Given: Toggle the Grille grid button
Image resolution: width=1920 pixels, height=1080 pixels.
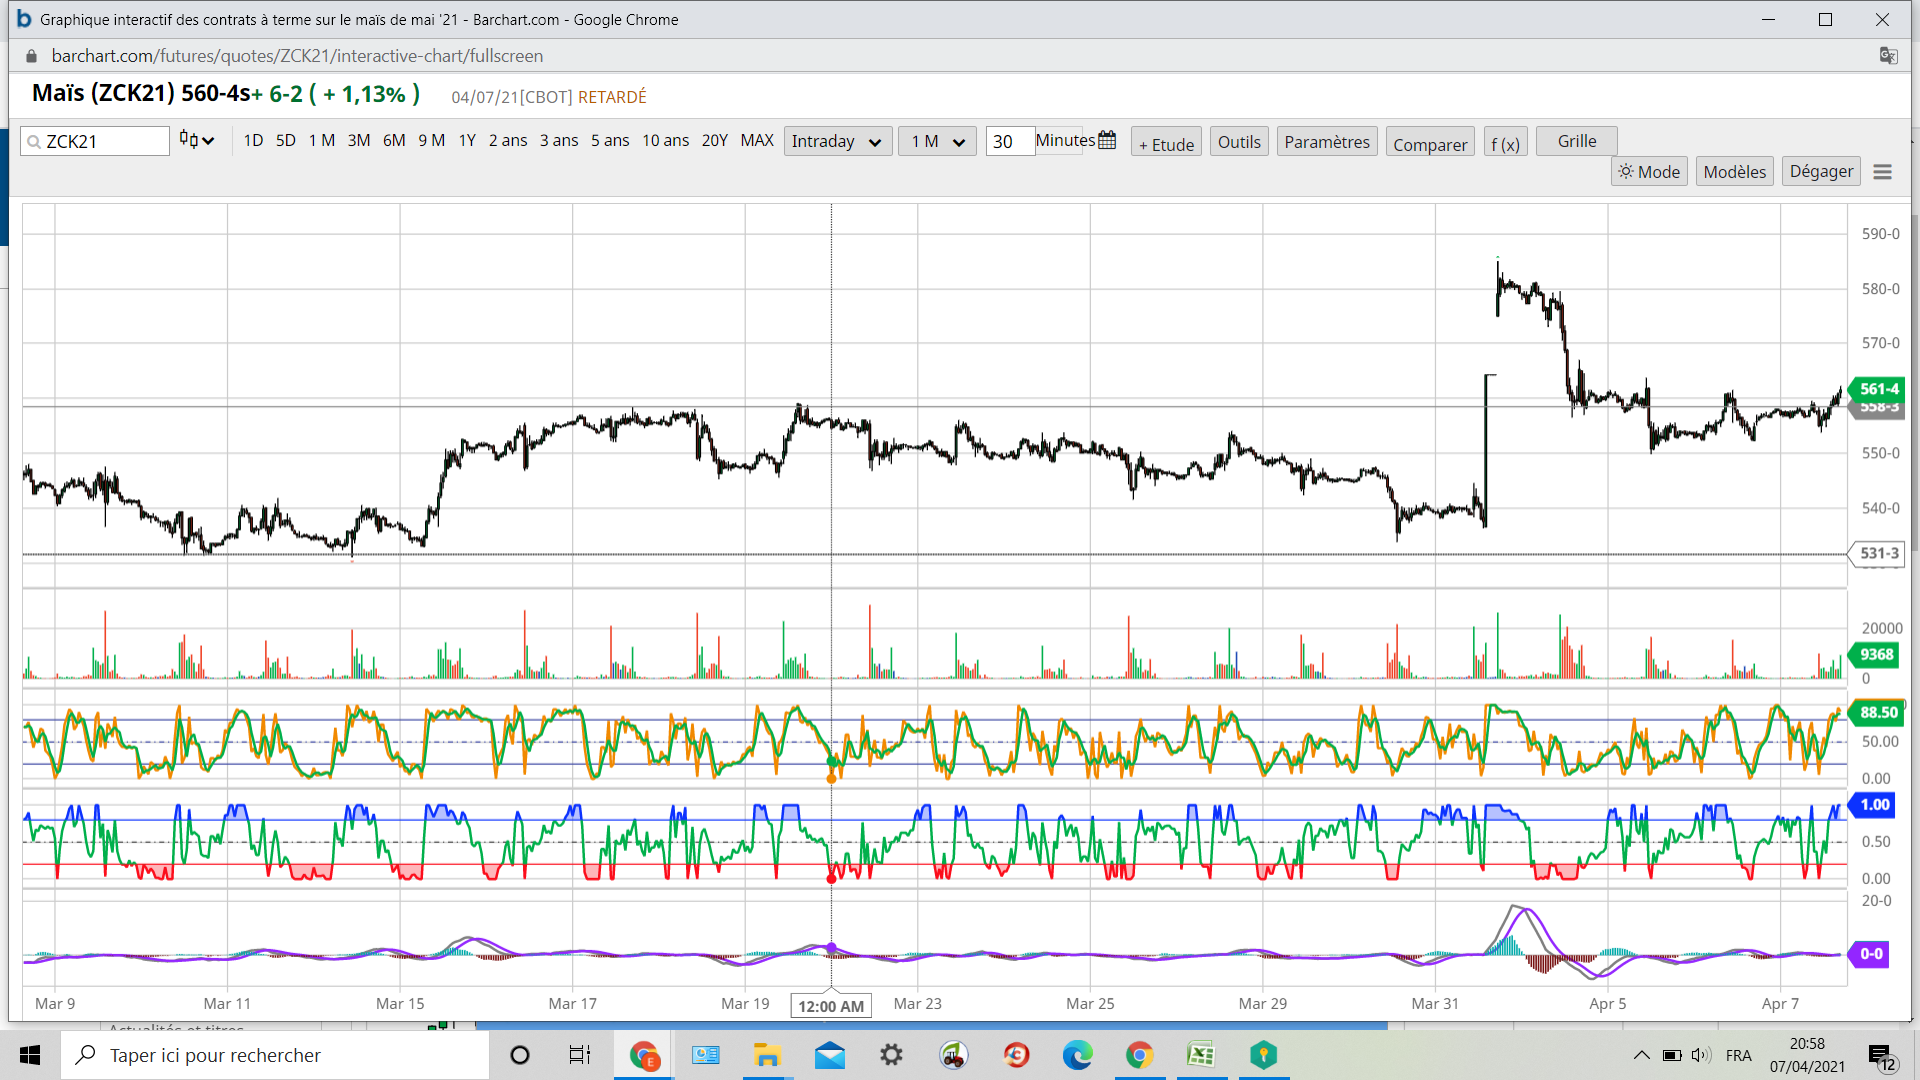Looking at the screenshot, I should (1576, 141).
